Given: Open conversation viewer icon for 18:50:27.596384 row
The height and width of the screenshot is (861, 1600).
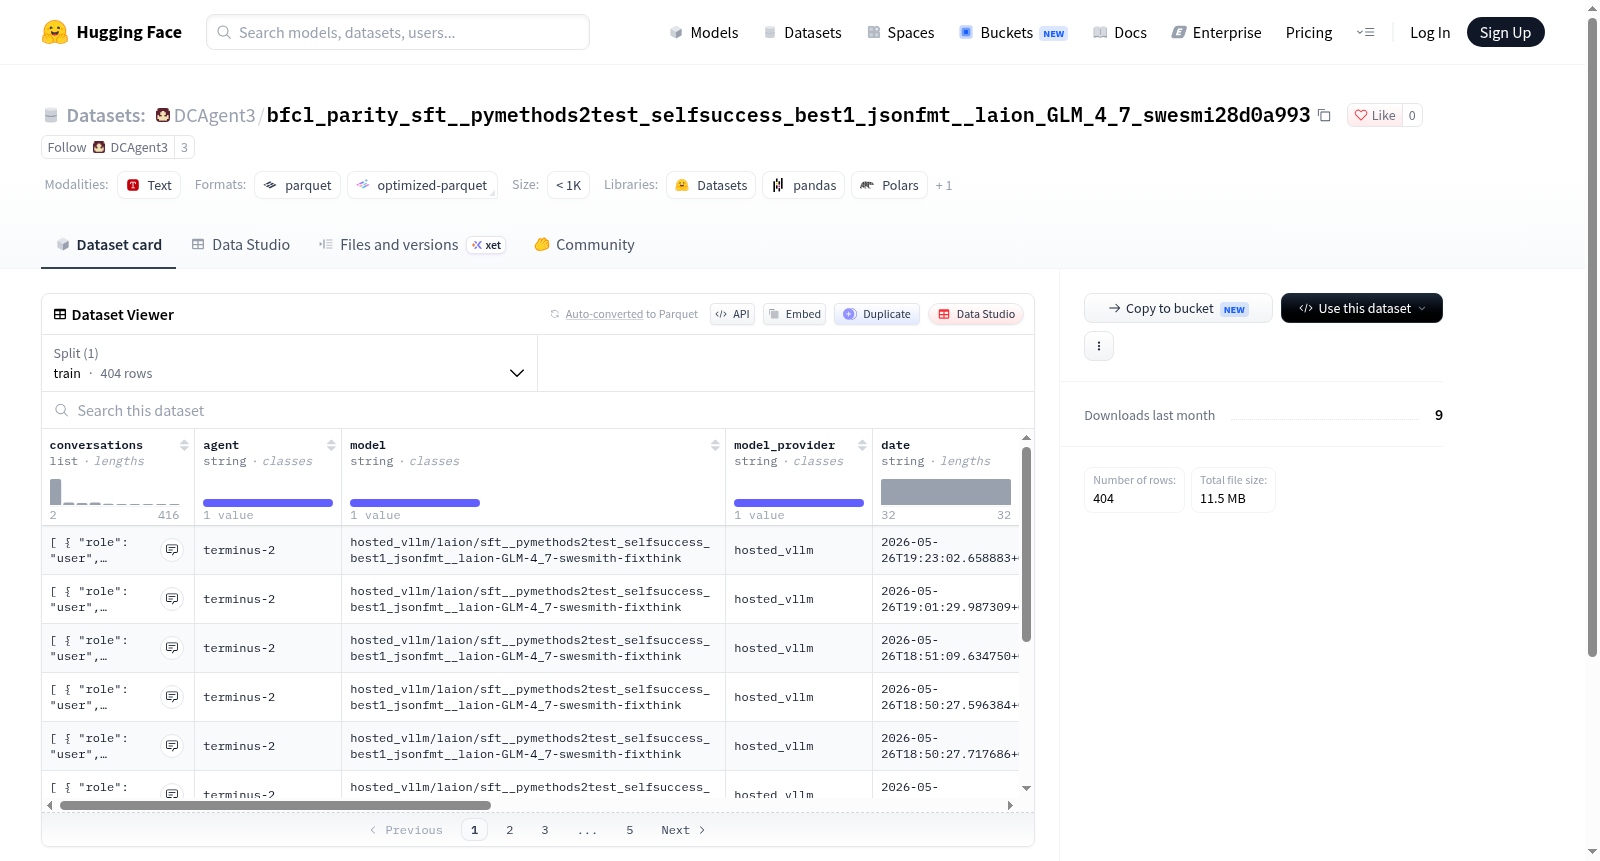Looking at the screenshot, I should pyautogui.click(x=172, y=697).
